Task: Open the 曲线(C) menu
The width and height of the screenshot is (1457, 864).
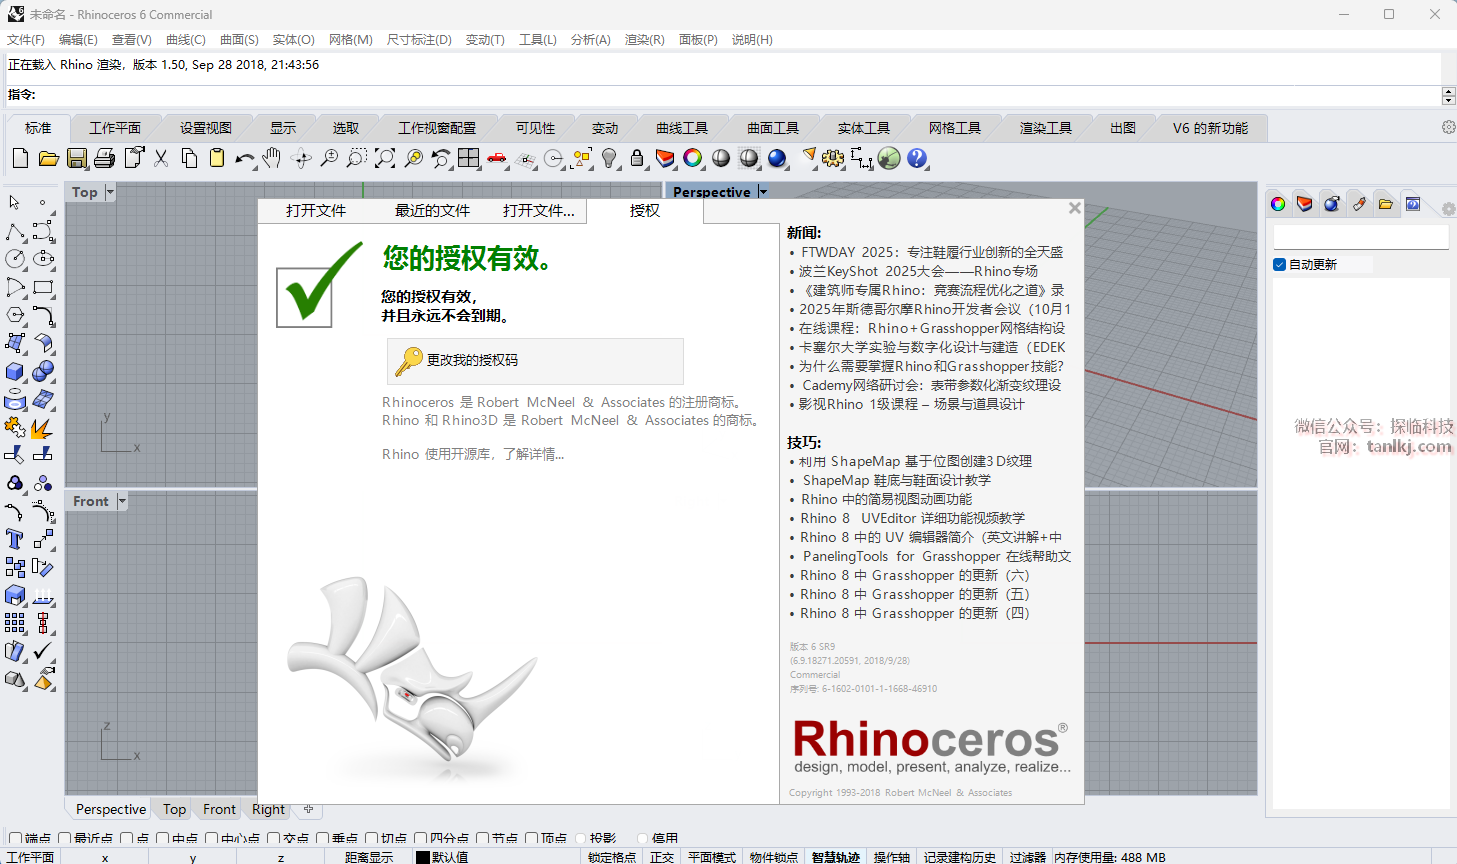Action: [185, 40]
